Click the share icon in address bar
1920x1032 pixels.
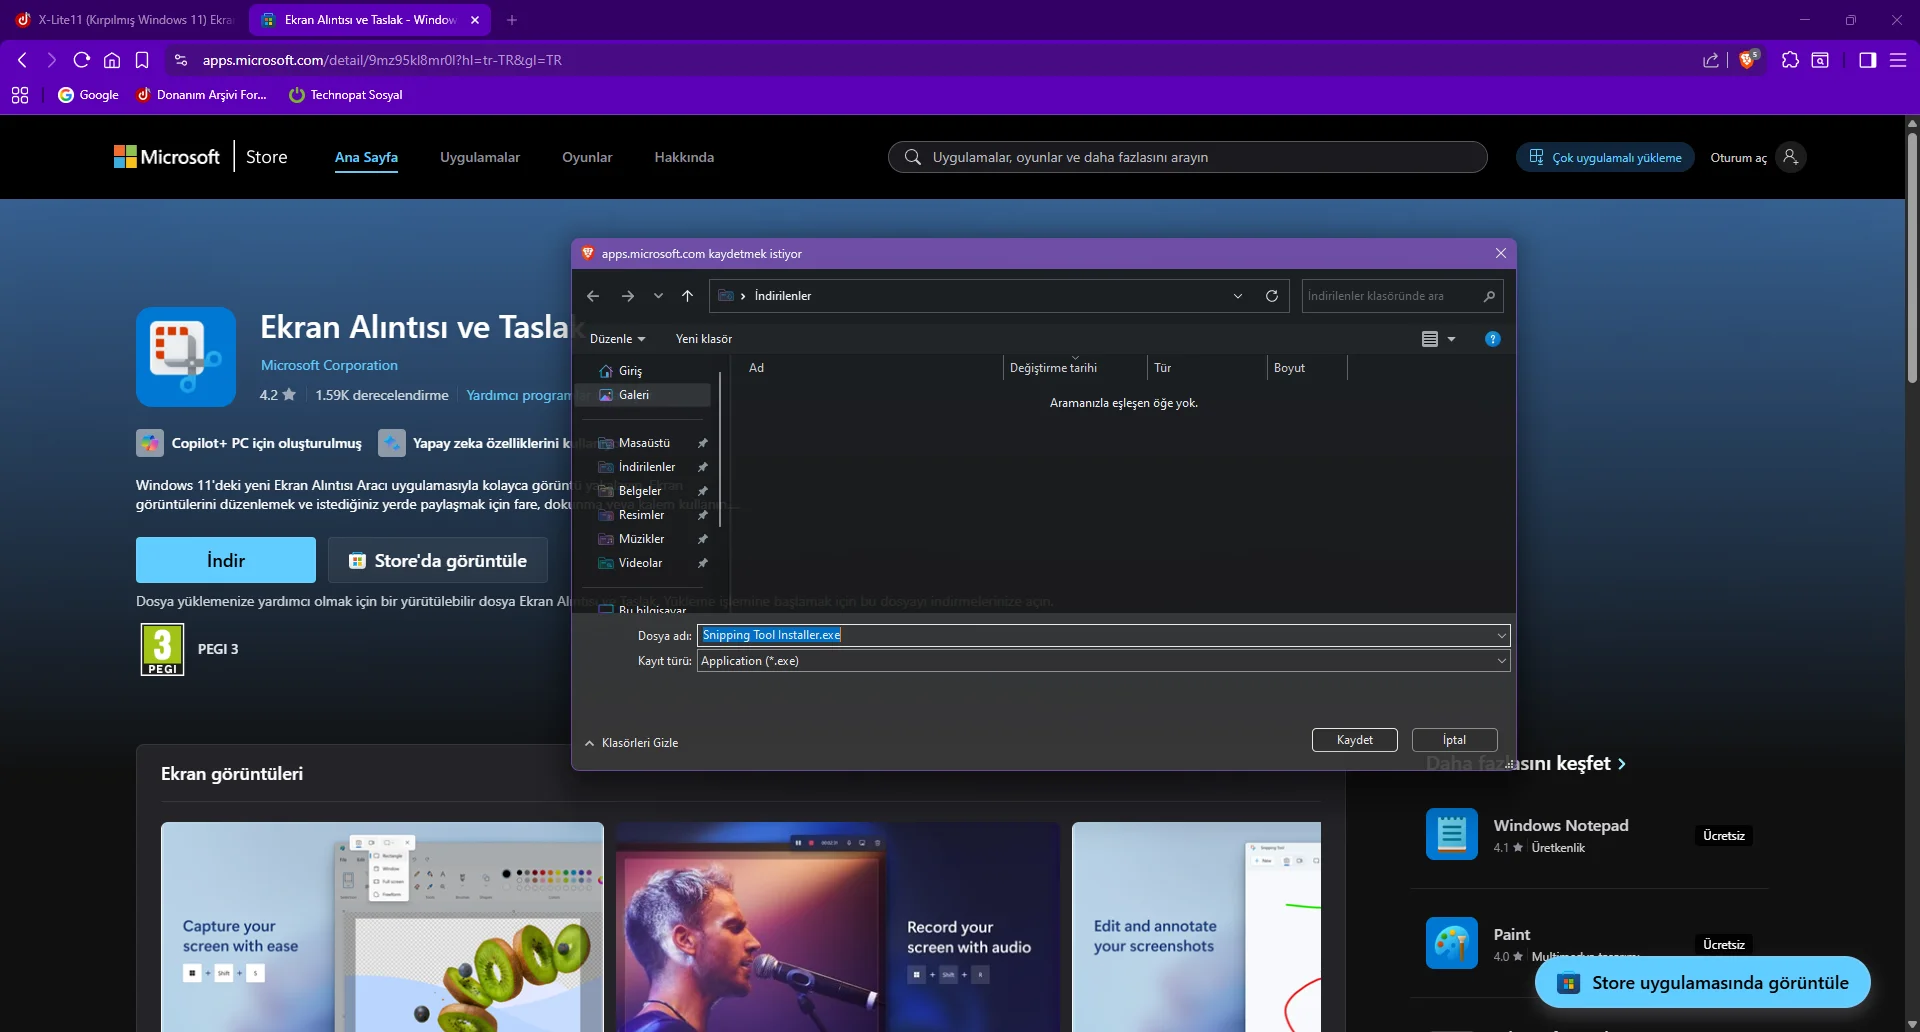(1711, 60)
